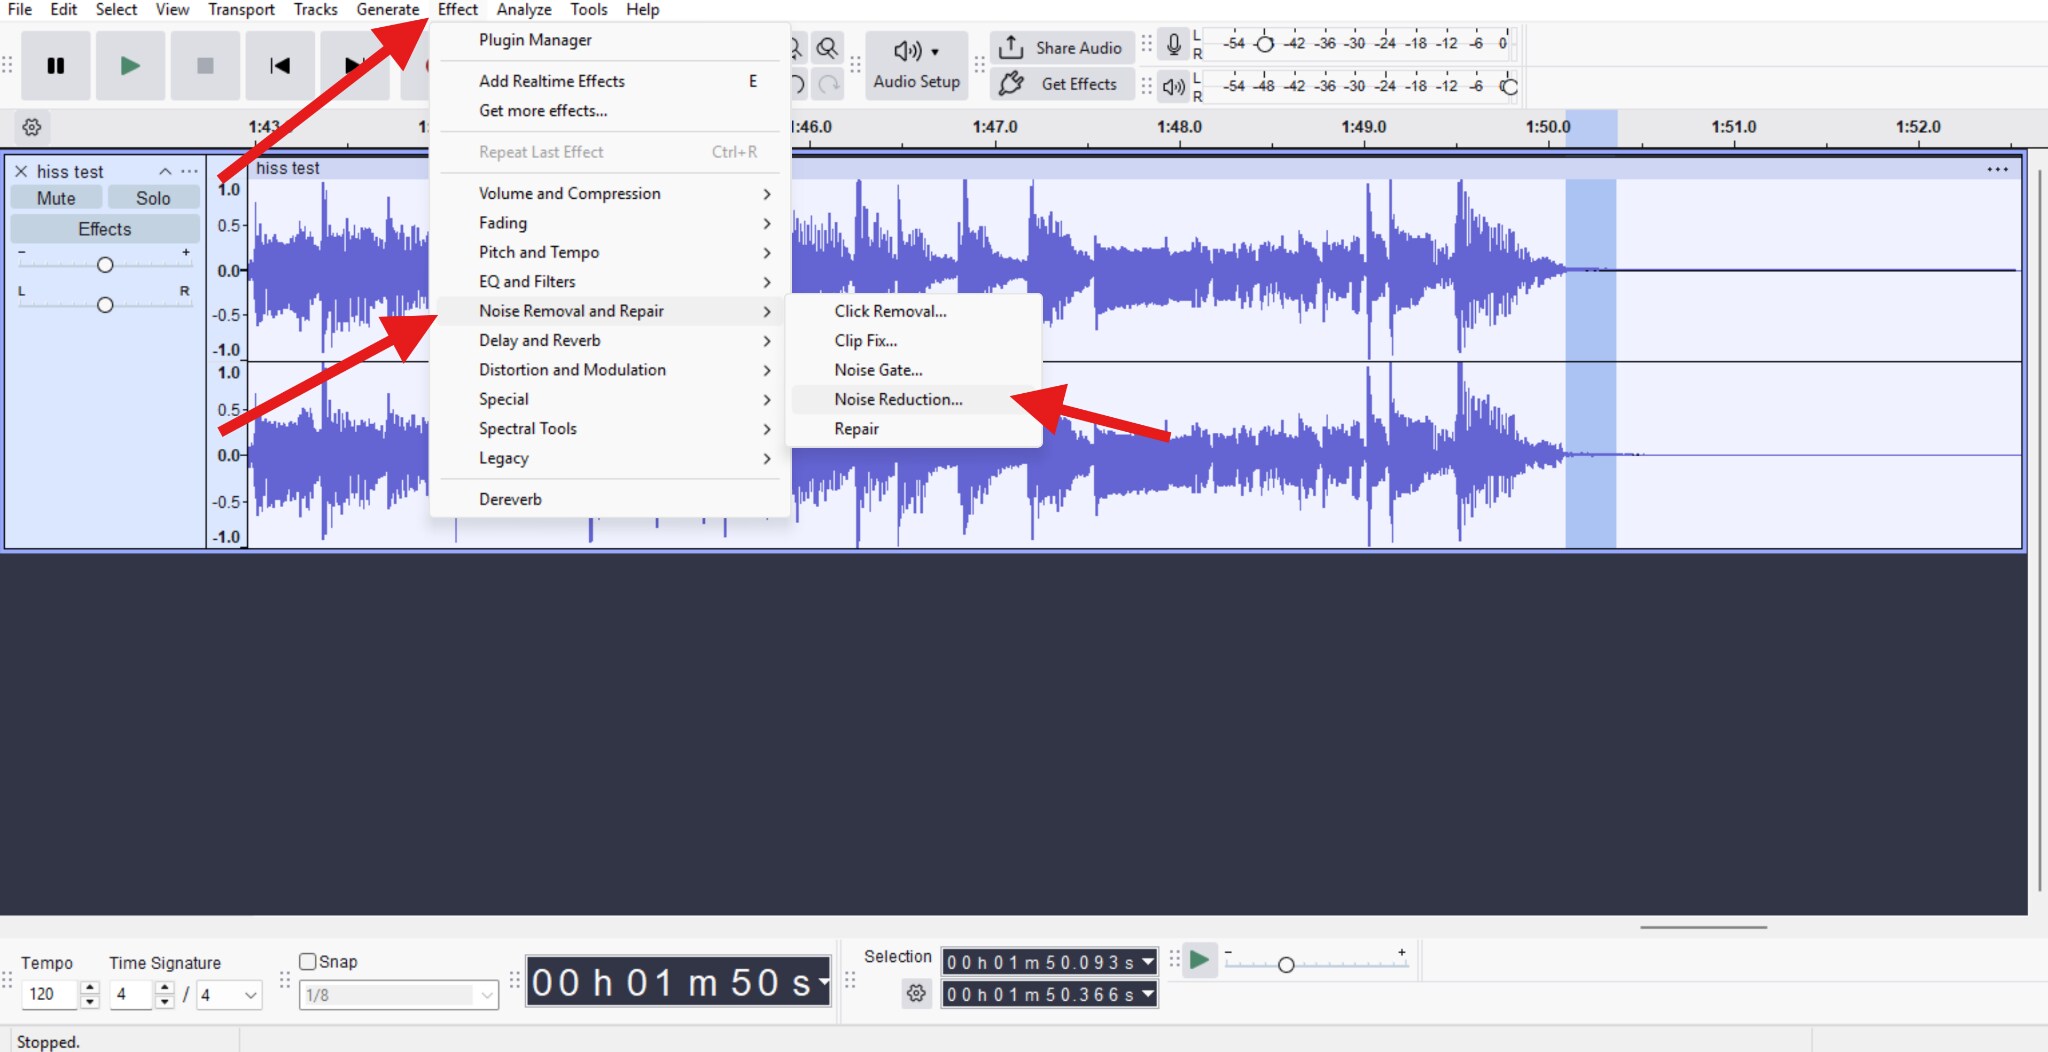Solo the hiss test track
Viewport: 2048px width, 1052px height.
pyautogui.click(x=152, y=197)
